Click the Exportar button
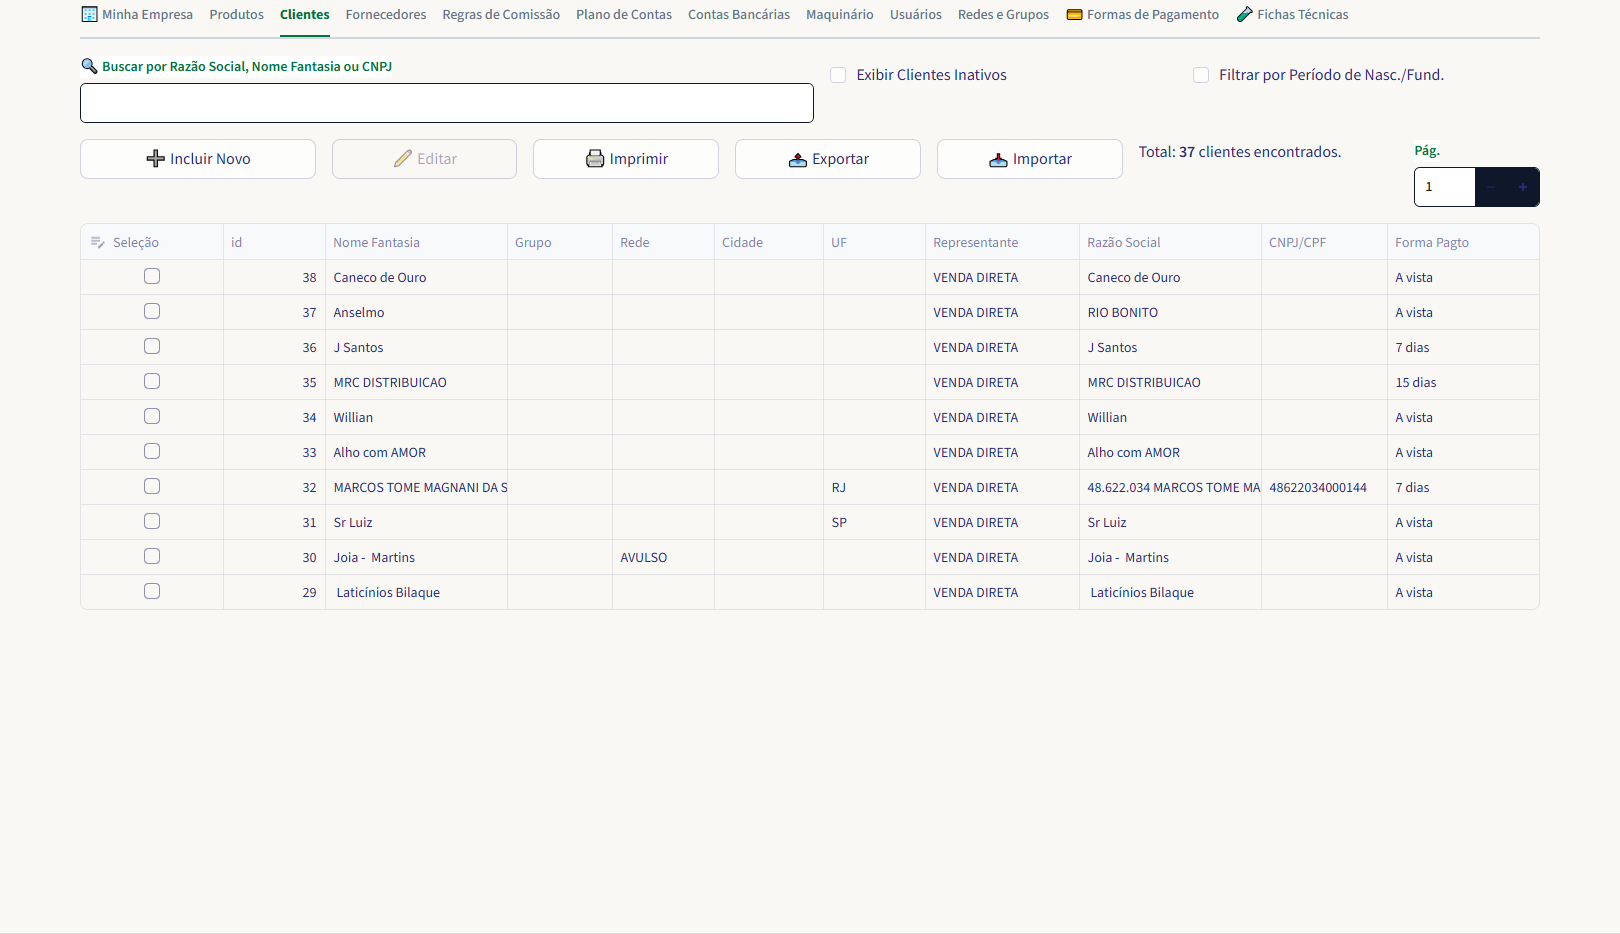Screen dimensions: 1620x934 [828, 159]
